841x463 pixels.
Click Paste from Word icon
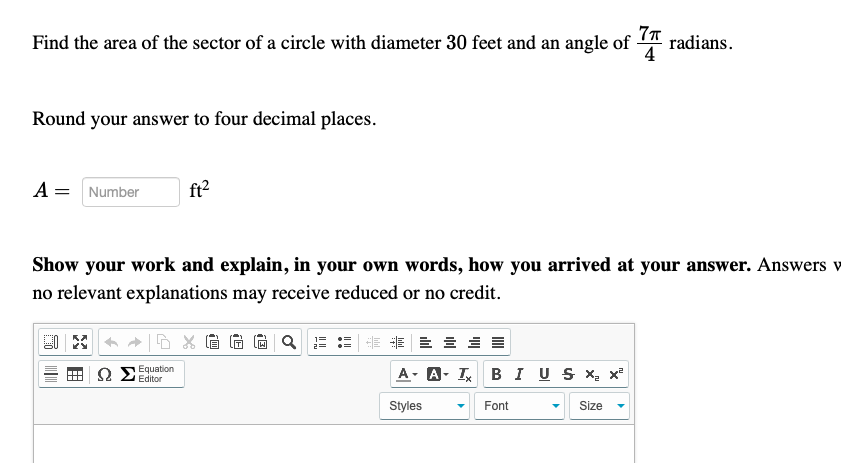[x=261, y=342]
